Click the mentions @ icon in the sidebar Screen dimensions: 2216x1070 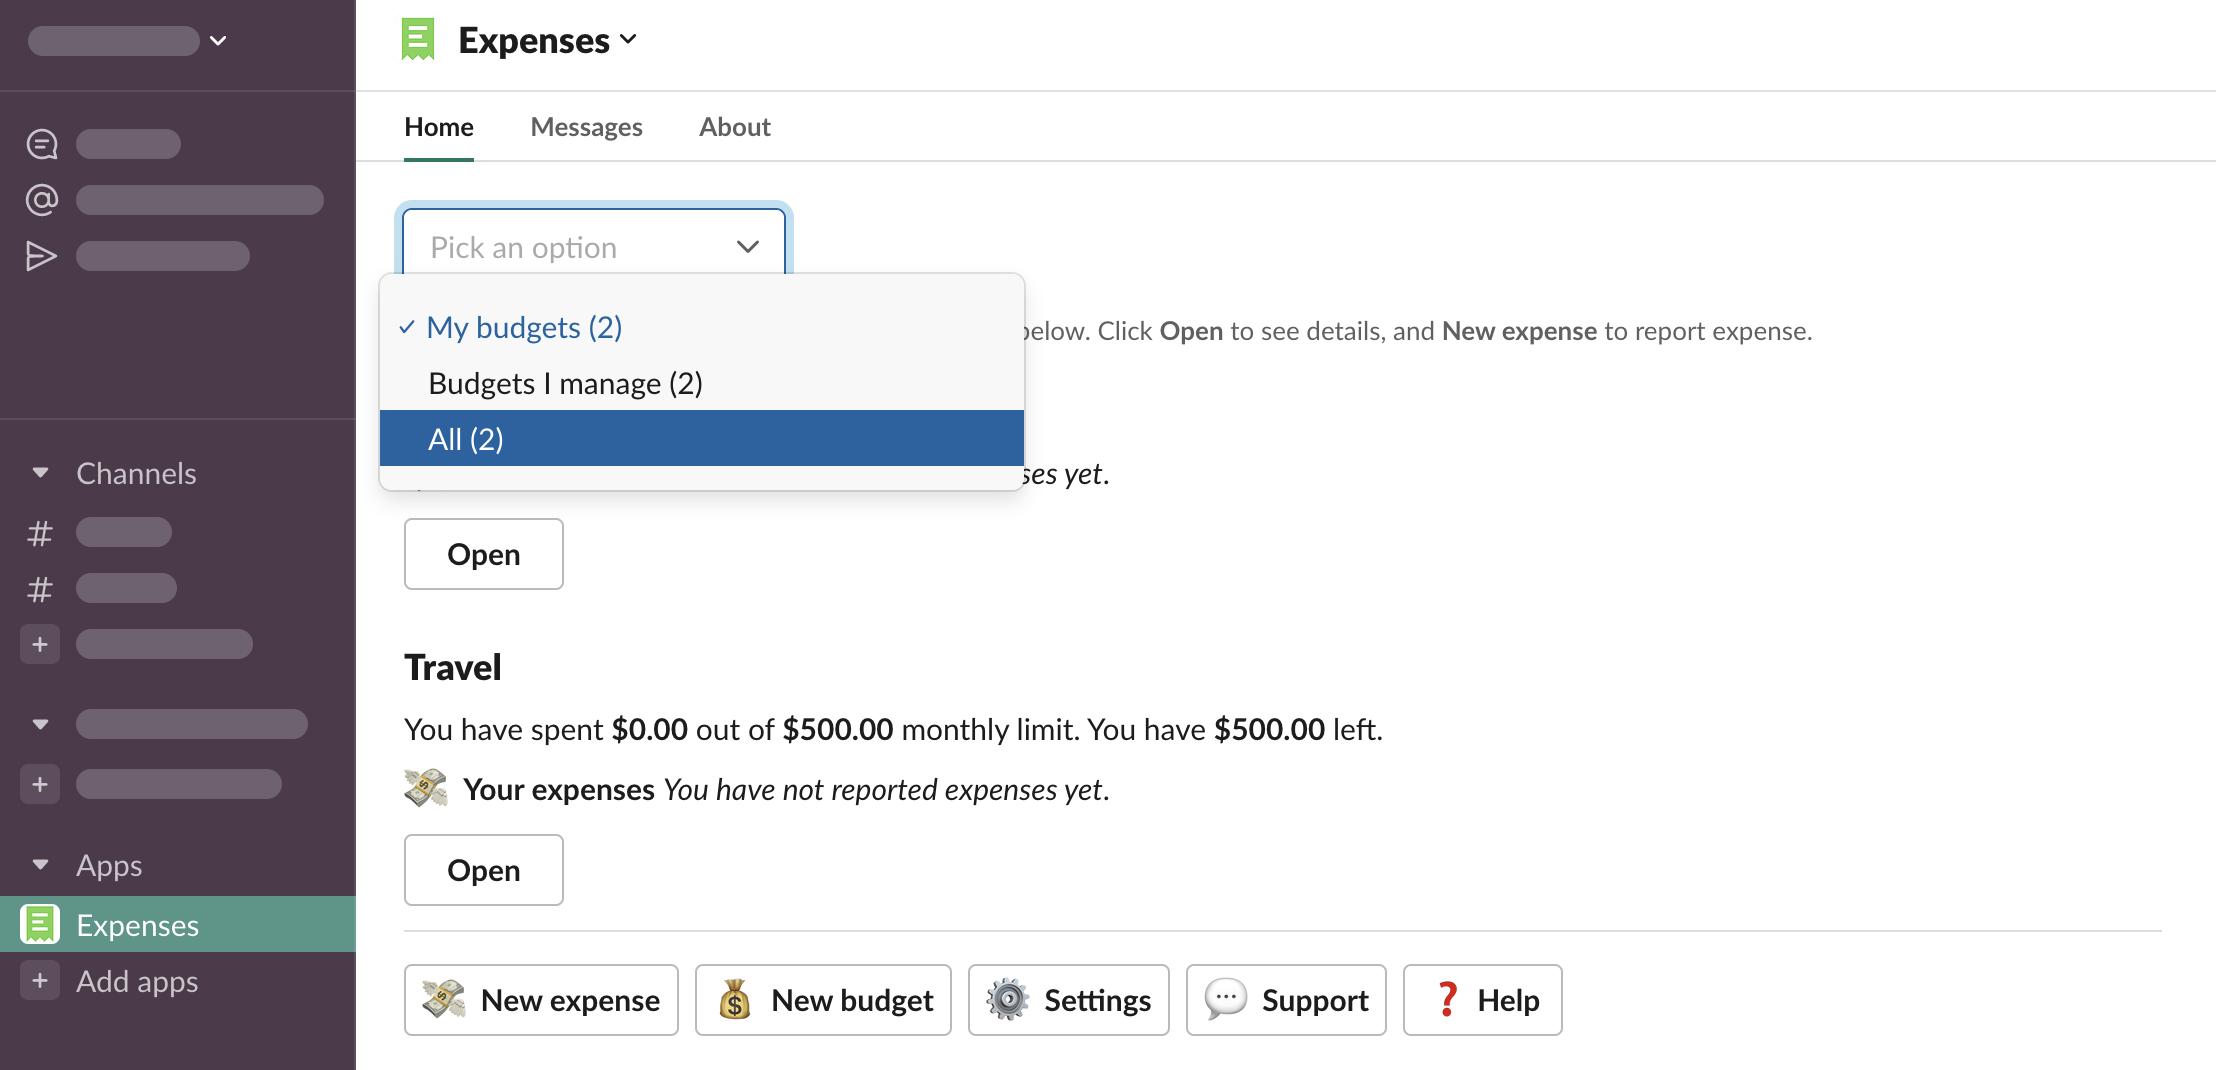[41, 200]
